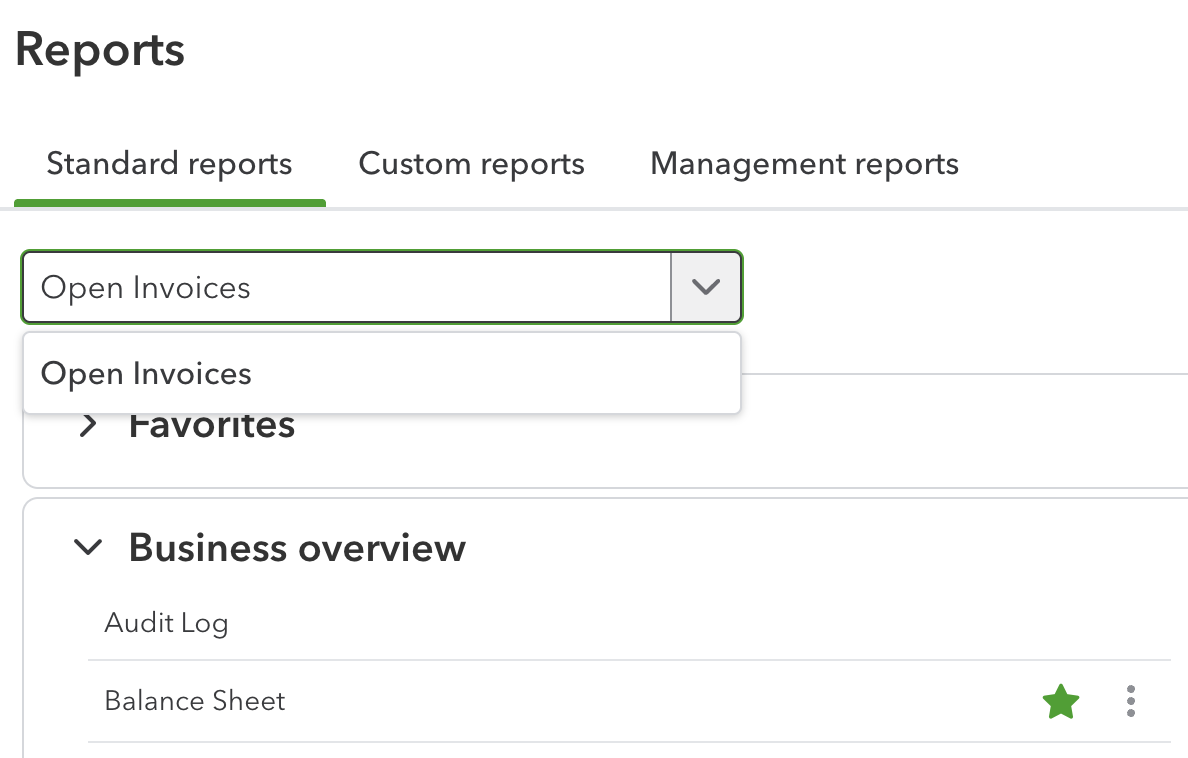Open the report search dropdown arrow
Image resolution: width=1188 pixels, height=758 pixels.
pos(705,287)
